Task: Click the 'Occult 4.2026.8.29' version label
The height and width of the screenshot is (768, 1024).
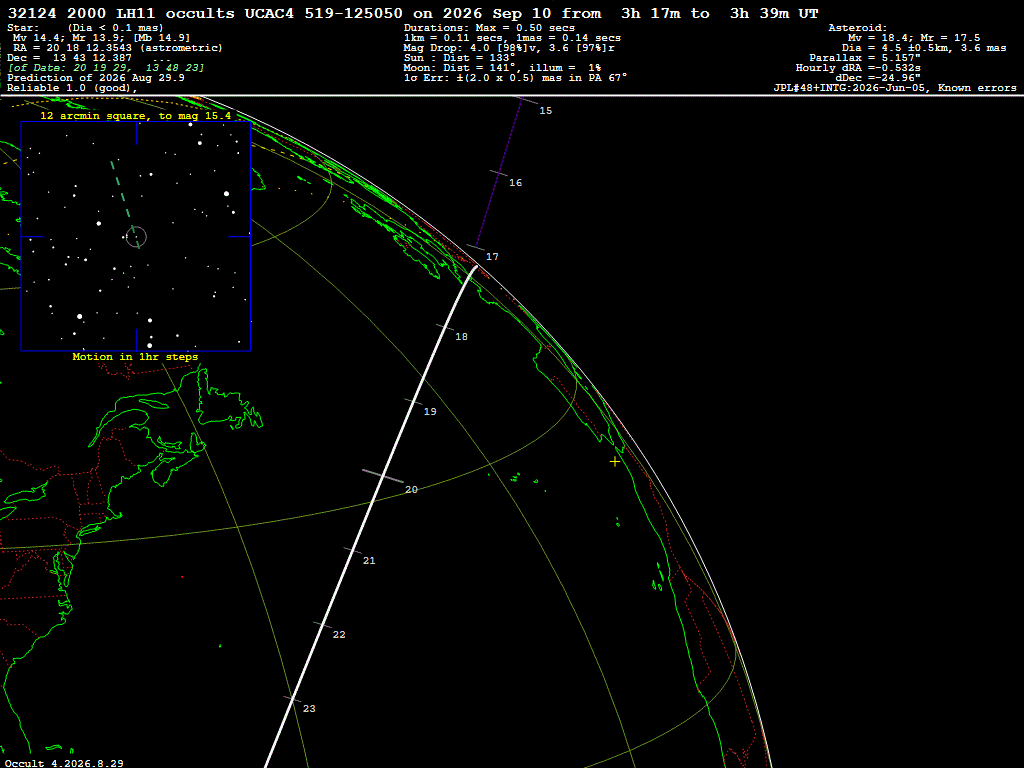Action: (64, 763)
